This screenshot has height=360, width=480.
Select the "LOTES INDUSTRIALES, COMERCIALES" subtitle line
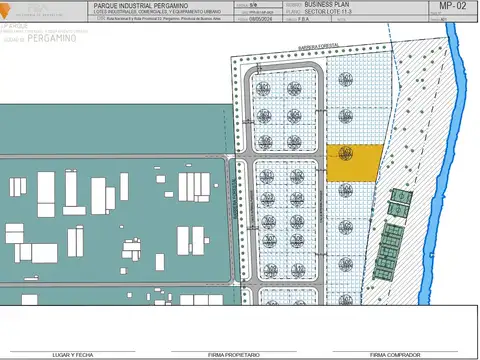(x=157, y=12)
